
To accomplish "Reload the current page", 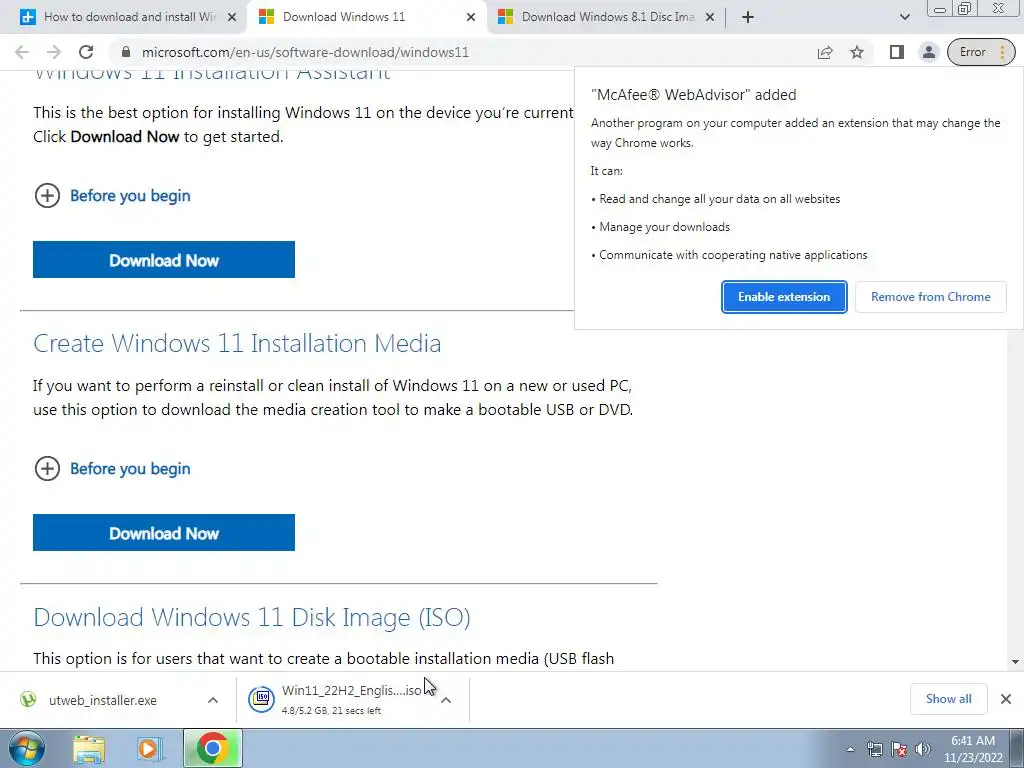I will 86,52.
